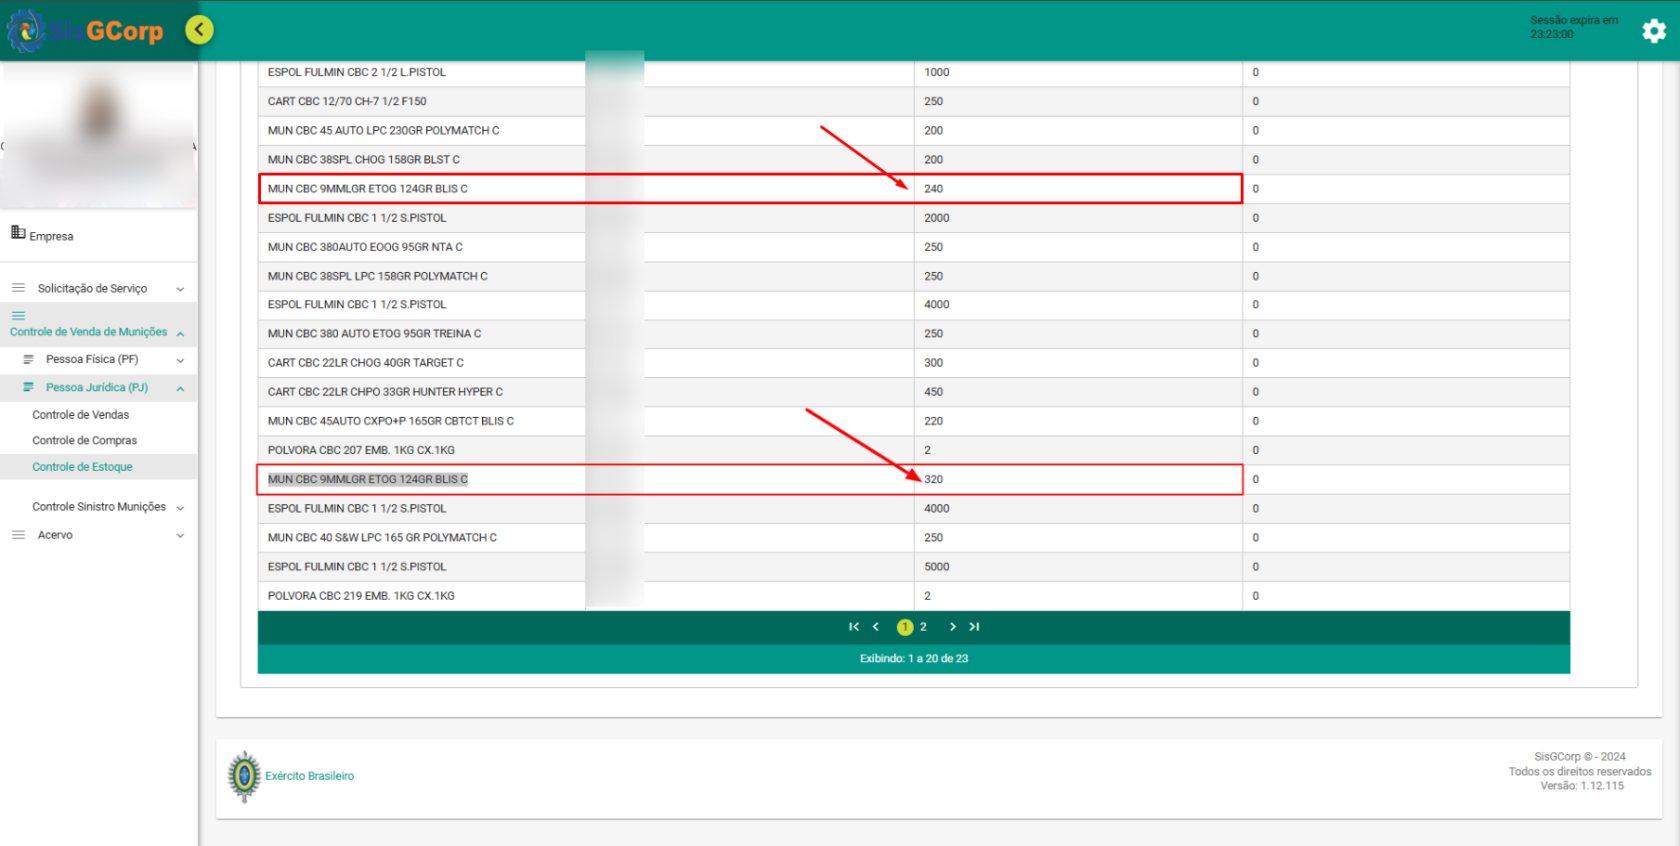This screenshot has height=846, width=1680.
Task: Go to first page of the table
Action: point(853,627)
